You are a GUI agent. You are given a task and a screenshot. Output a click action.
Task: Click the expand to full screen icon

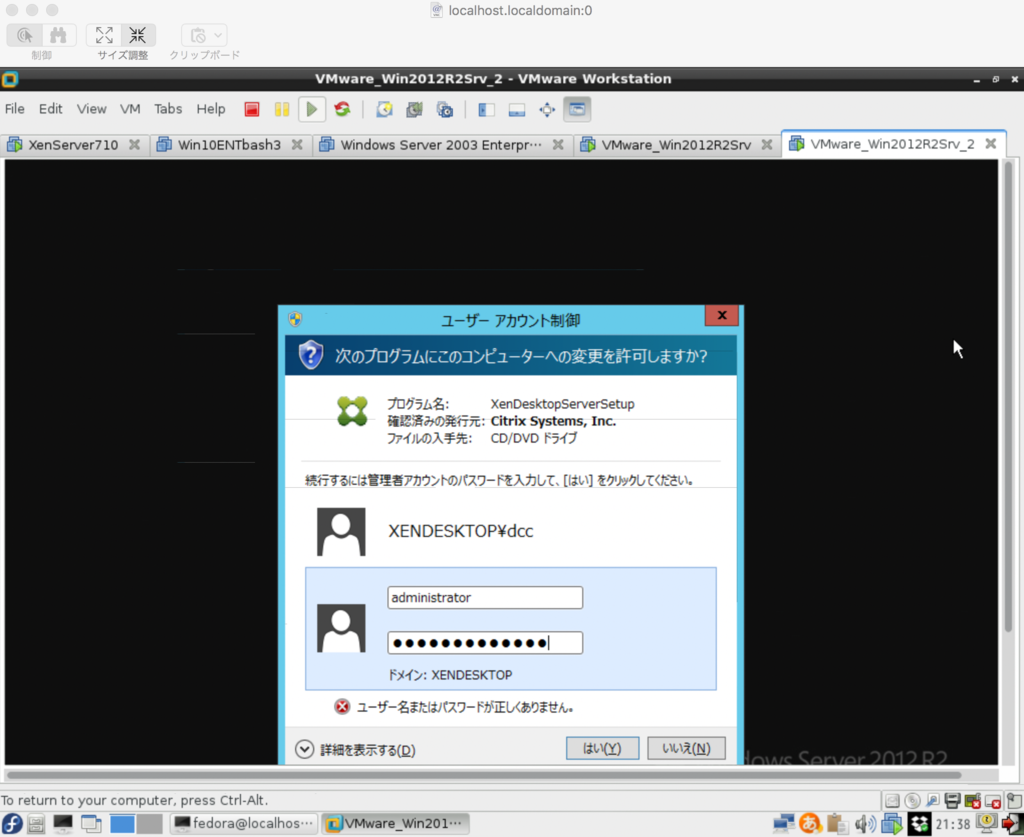pos(104,35)
